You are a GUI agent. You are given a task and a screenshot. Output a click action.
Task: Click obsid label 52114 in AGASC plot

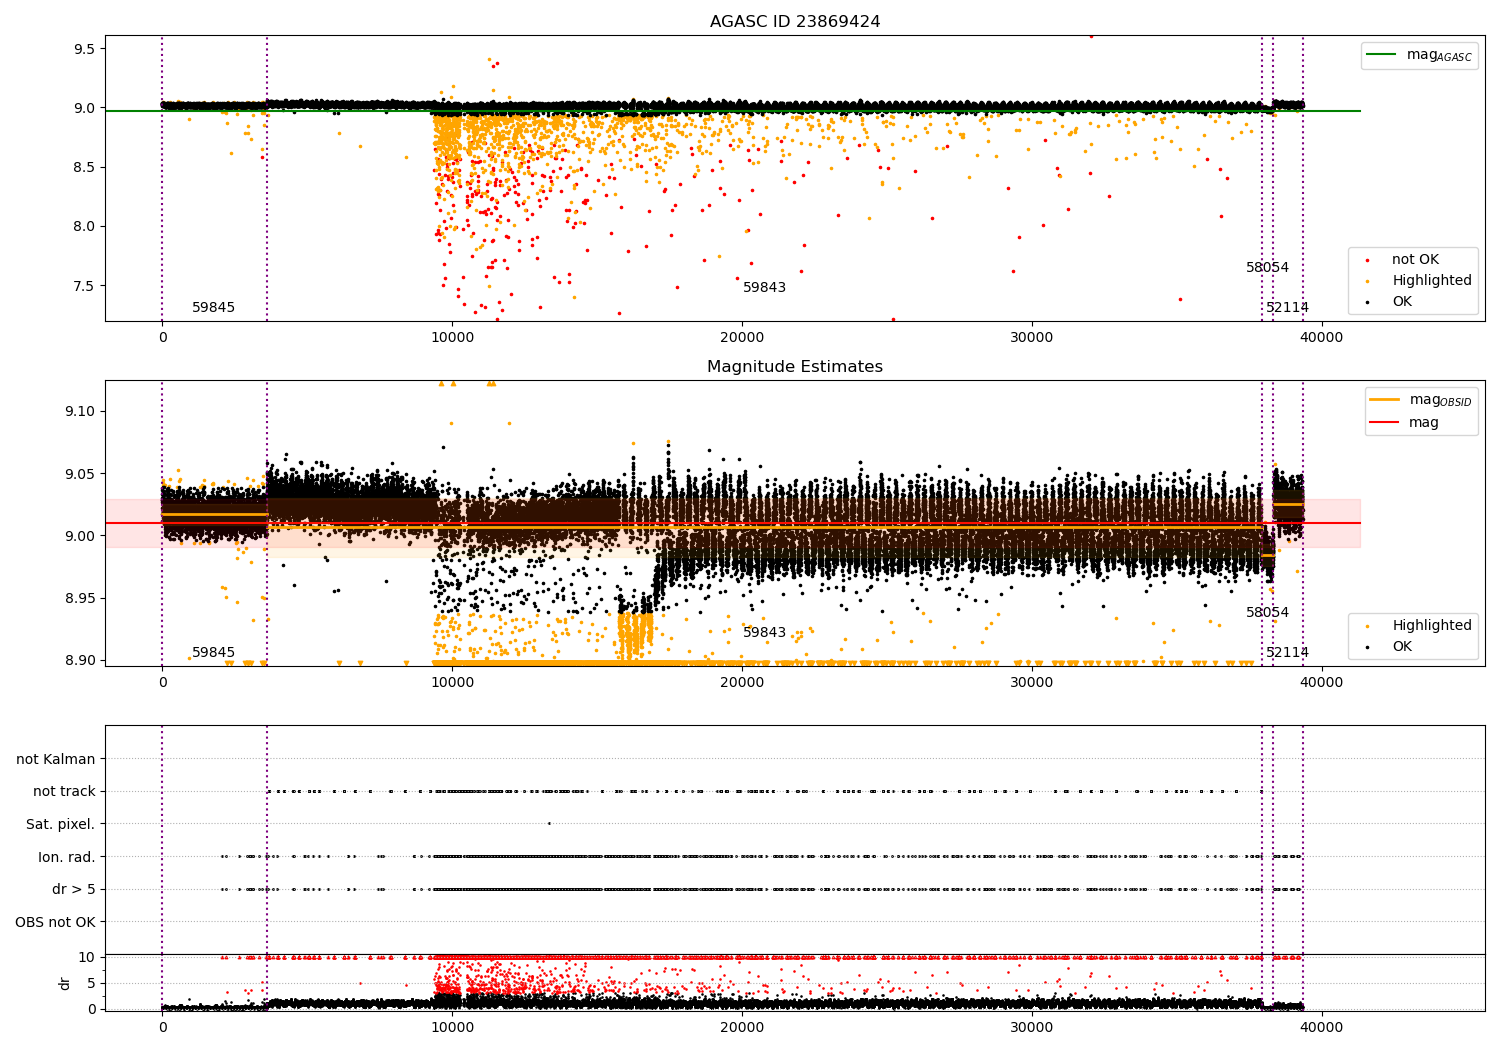[1287, 308]
